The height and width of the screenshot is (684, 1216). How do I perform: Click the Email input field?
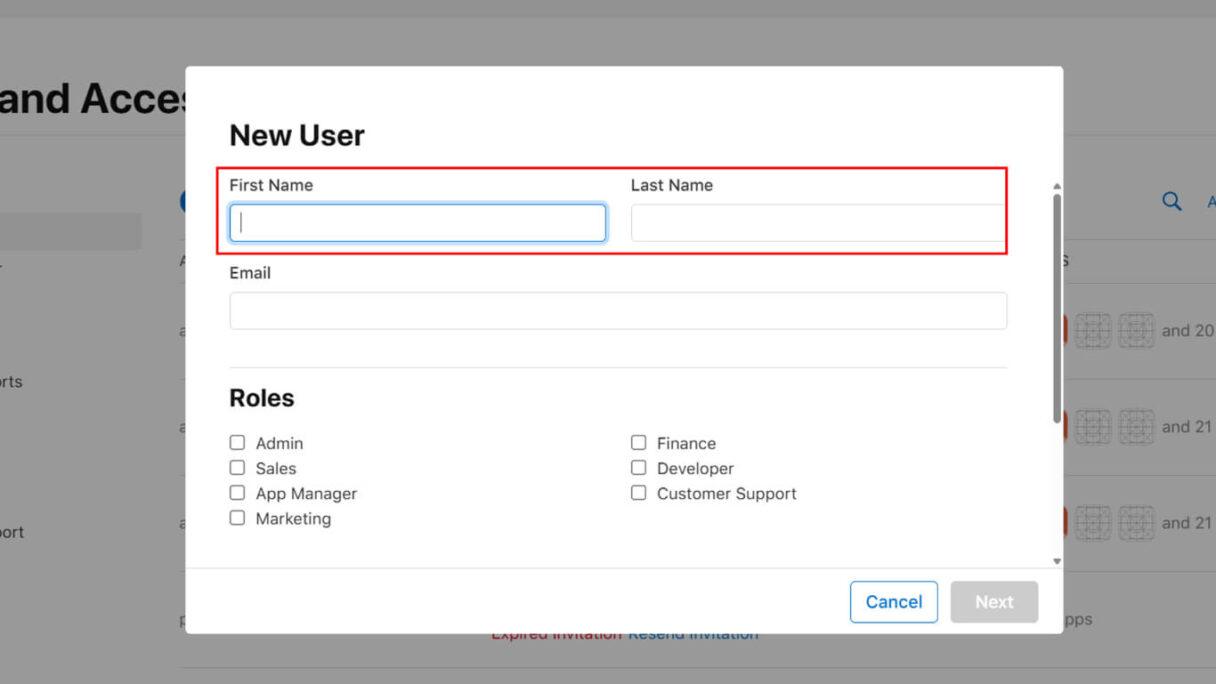pos(618,310)
